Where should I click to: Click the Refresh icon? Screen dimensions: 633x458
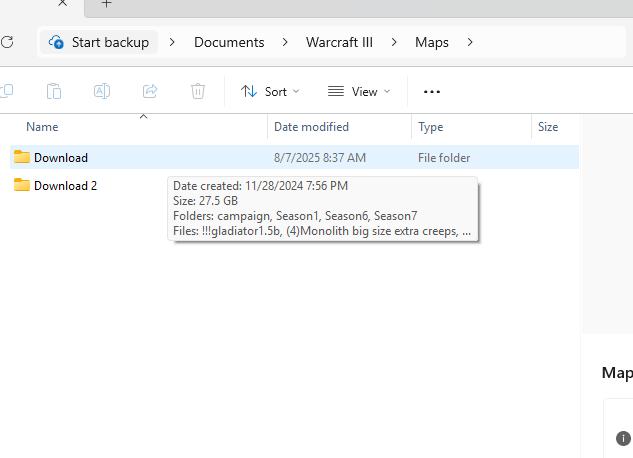7,42
